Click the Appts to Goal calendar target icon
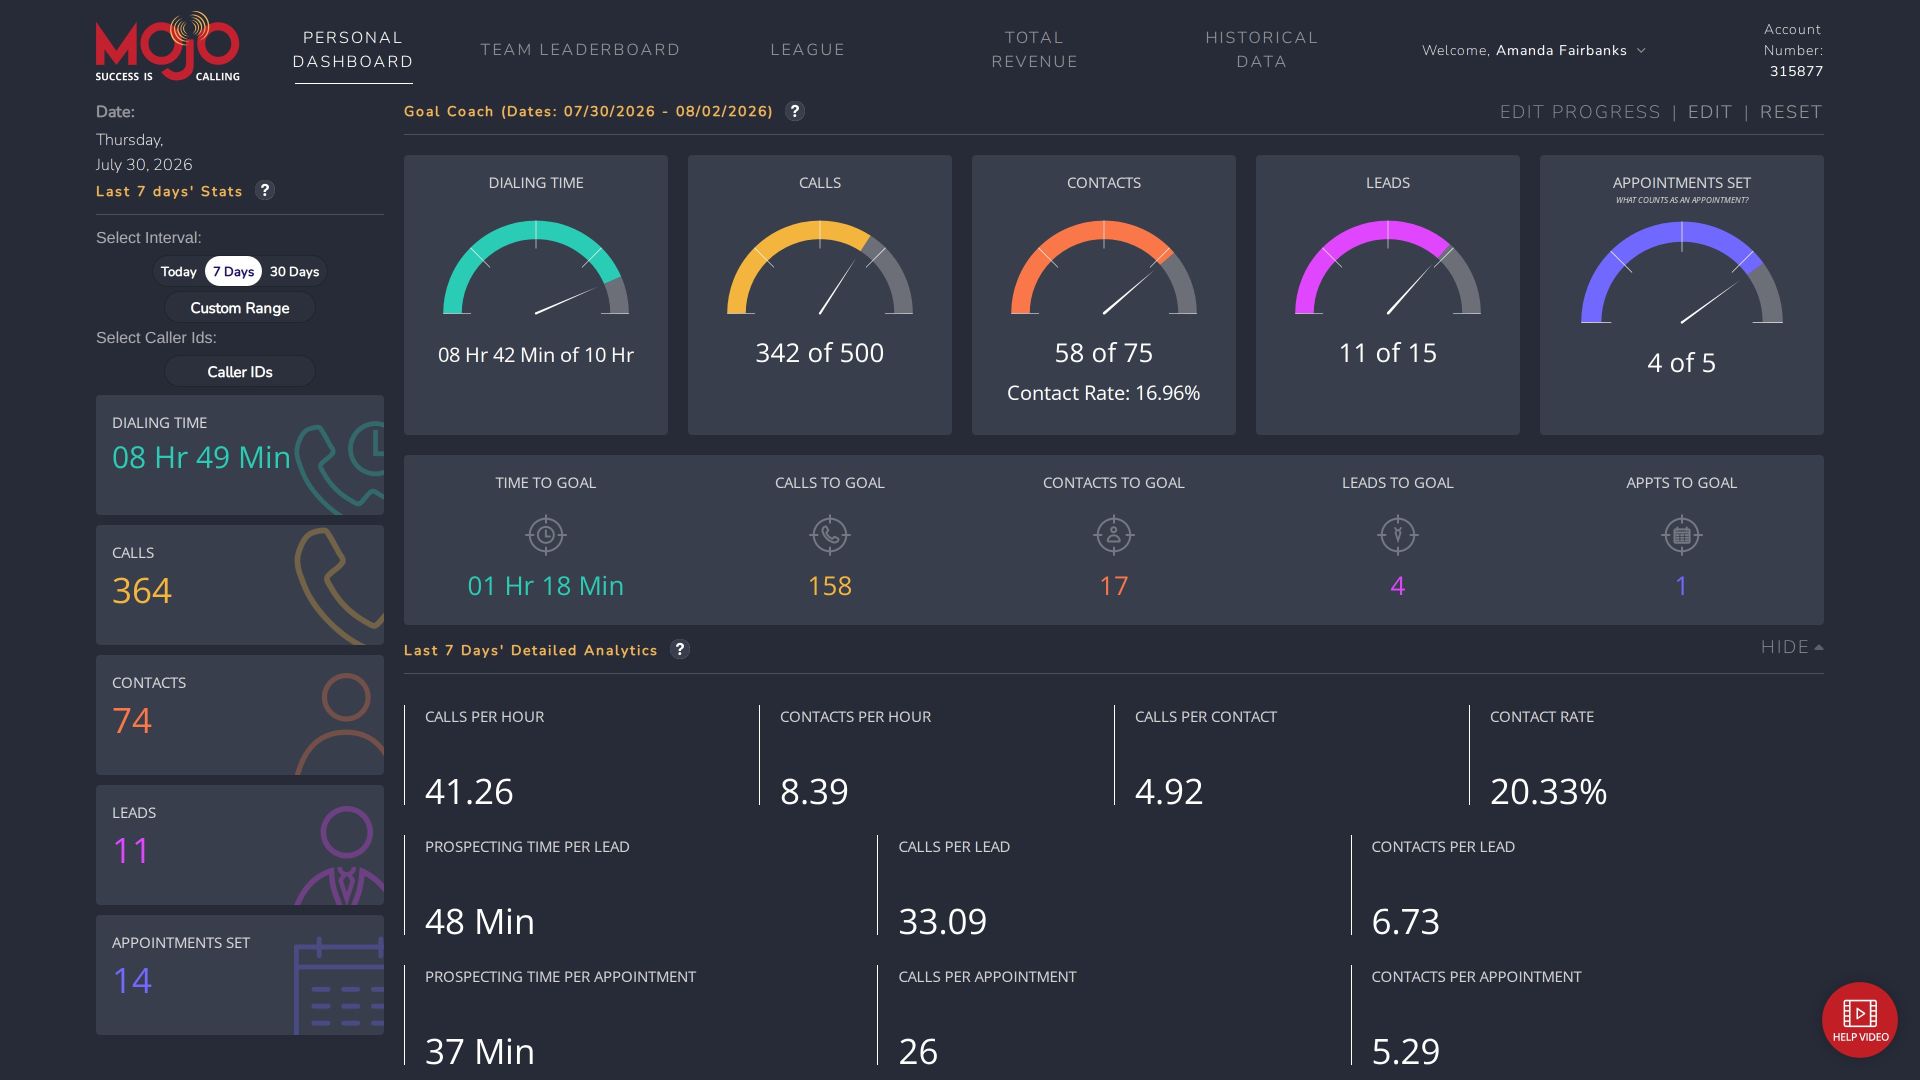 tap(1682, 535)
